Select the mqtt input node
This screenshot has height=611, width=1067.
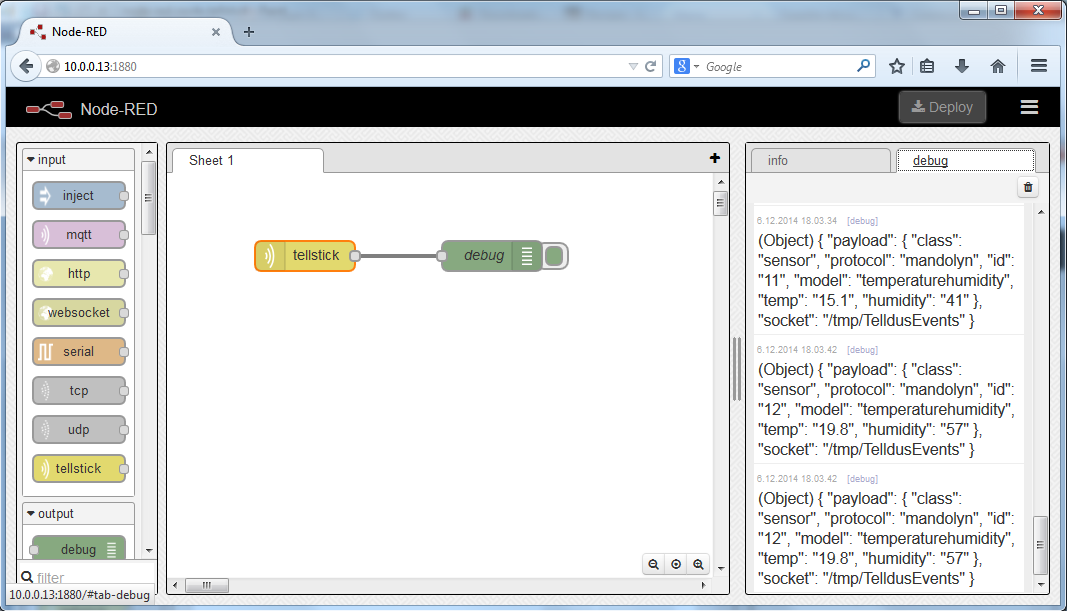(x=78, y=235)
